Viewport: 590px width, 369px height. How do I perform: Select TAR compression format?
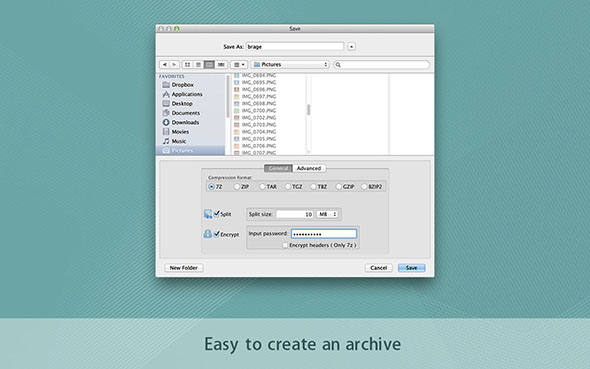click(x=262, y=187)
